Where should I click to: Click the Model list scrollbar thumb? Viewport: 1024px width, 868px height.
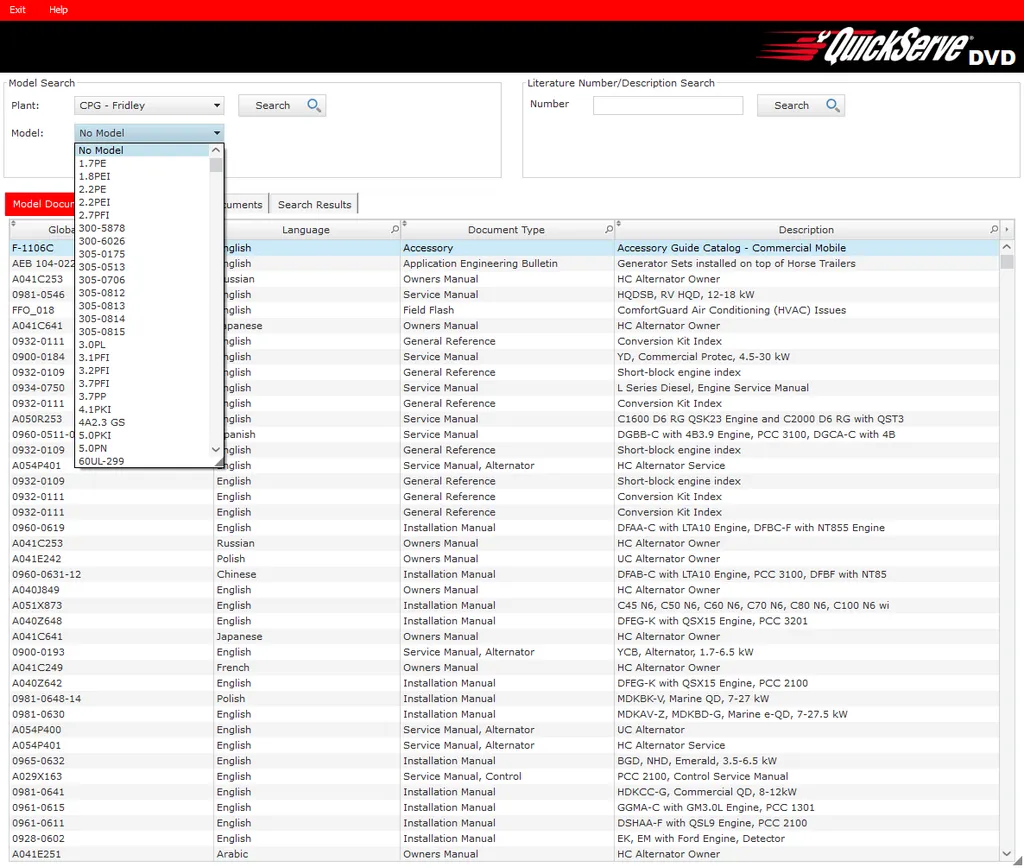(216, 165)
